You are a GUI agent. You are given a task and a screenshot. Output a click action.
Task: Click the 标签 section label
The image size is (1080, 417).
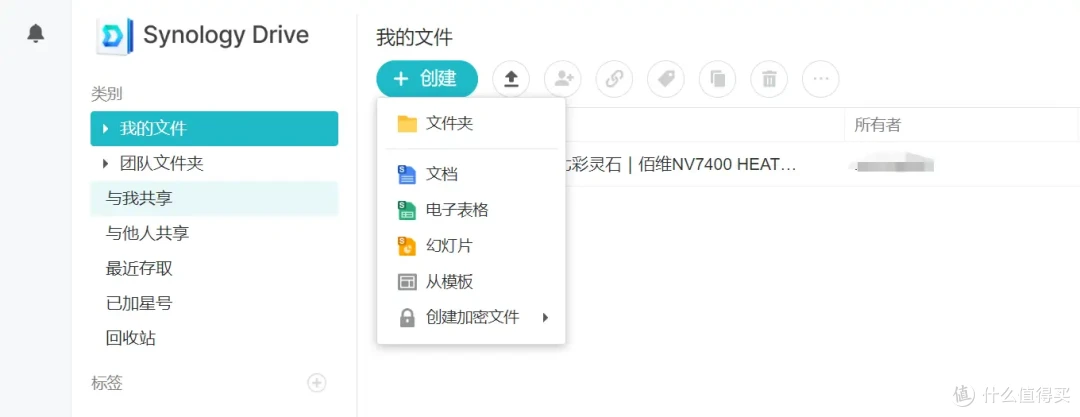(107, 383)
